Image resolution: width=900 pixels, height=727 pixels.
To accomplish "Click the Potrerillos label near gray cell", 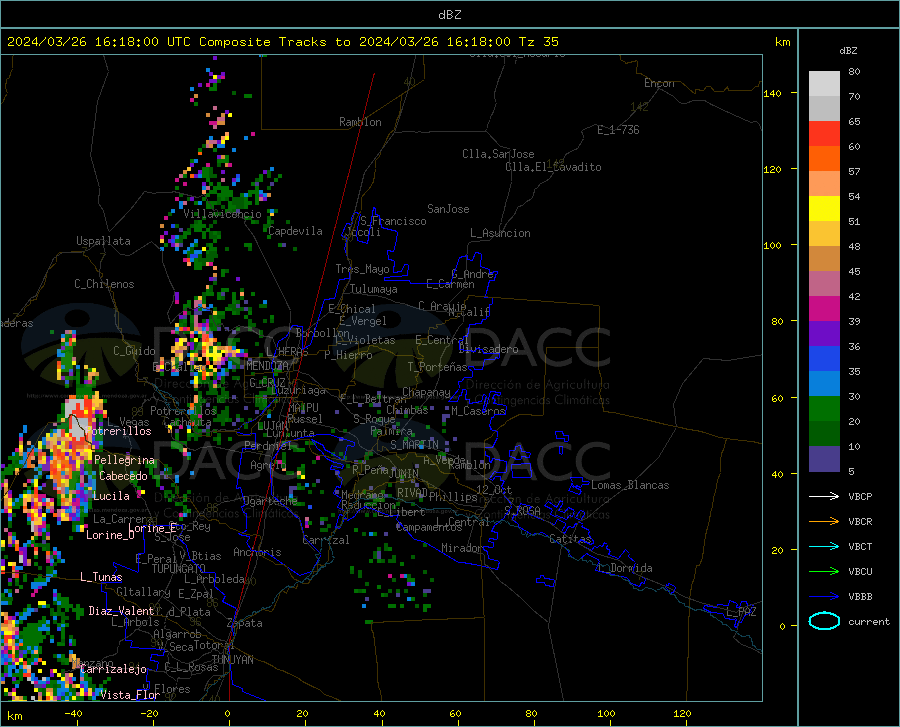I will click(x=121, y=431).
